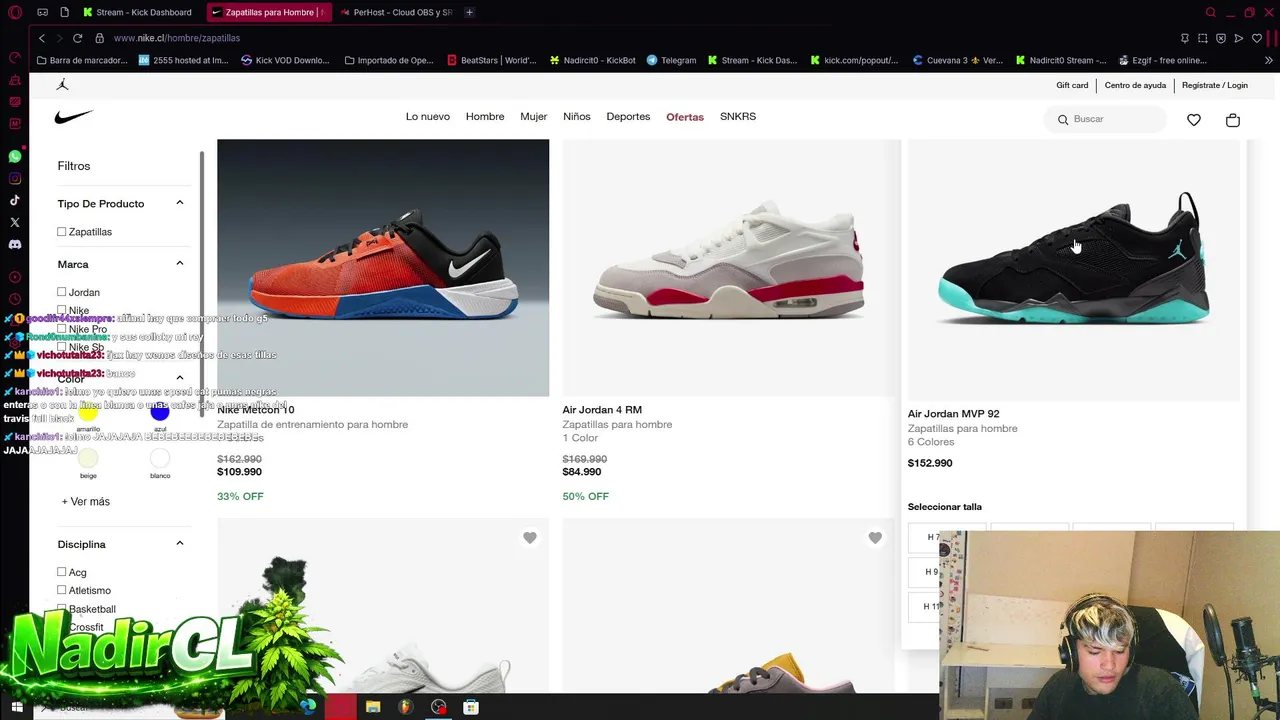1280x720 pixels.
Task: Switch to PerHost - Cloud OBS tab
Action: [396, 12]
